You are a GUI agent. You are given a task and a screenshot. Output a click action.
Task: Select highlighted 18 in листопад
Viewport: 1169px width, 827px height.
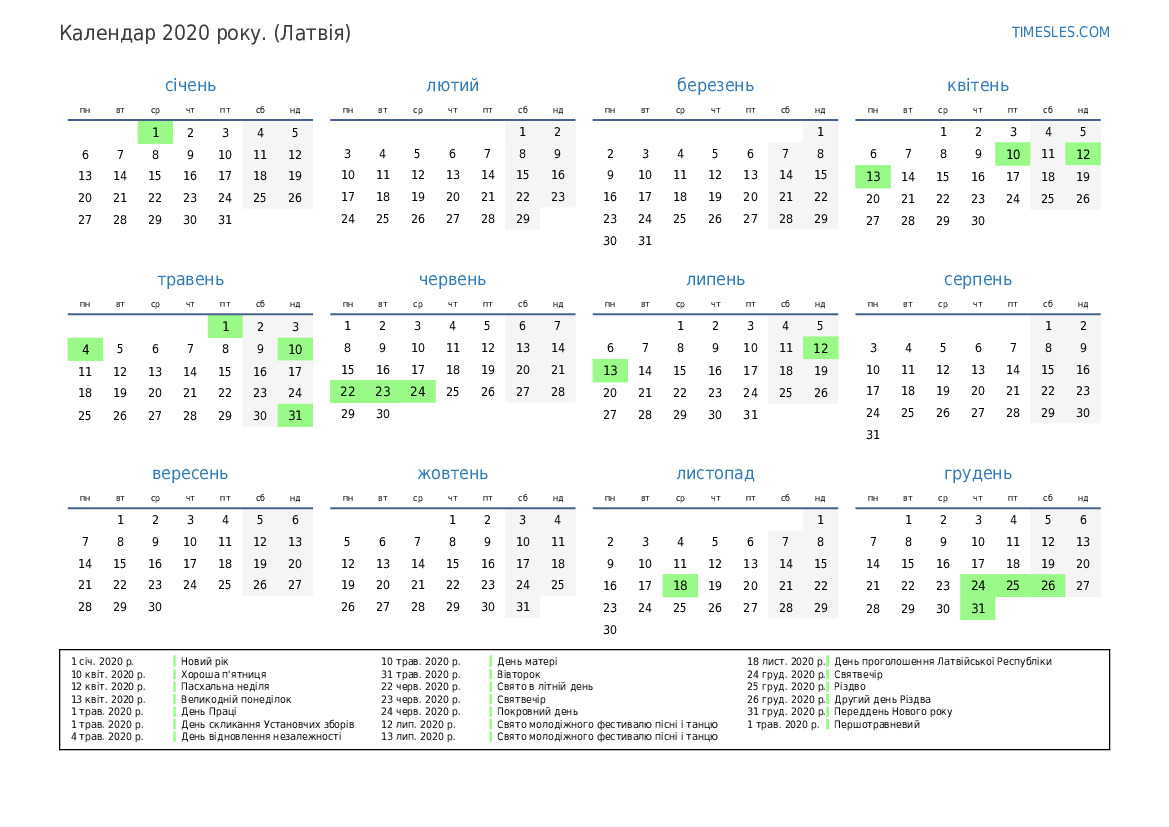pyautogui.click(x=680, y=586)
